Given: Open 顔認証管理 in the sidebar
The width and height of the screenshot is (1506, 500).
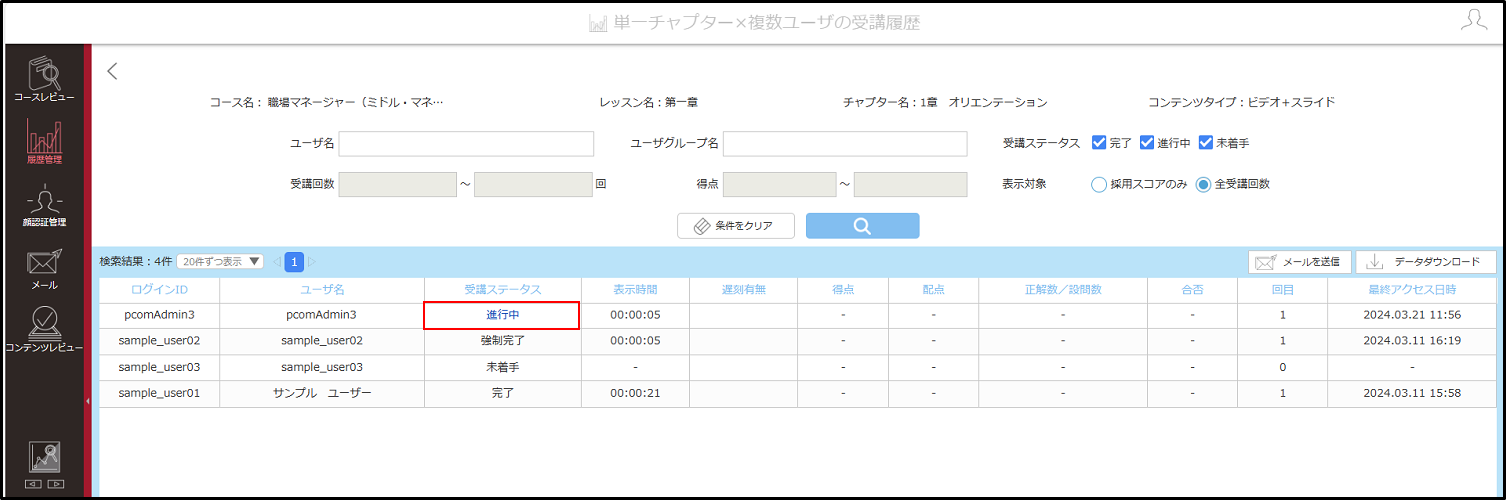Looking at the screenshot, I should tap(44, 205).
